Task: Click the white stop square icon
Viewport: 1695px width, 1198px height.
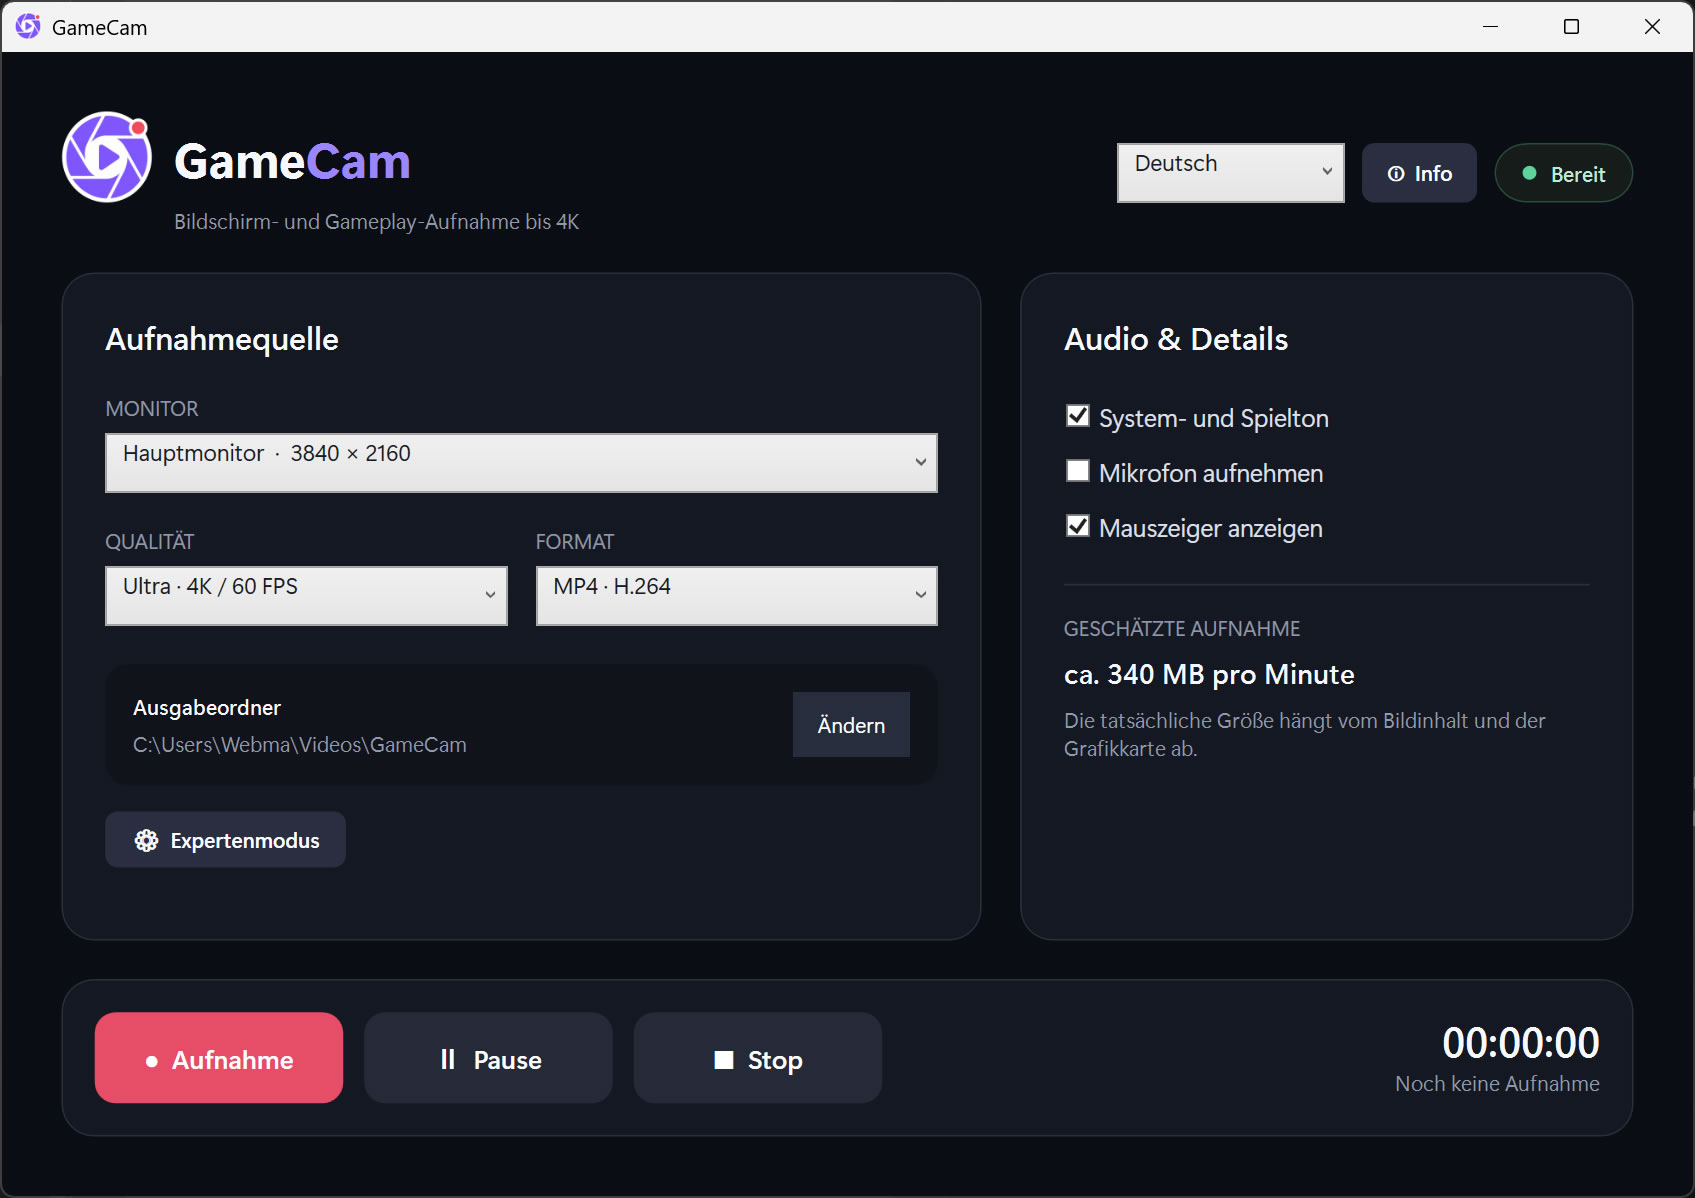Action: click(x=724, y=1060)
